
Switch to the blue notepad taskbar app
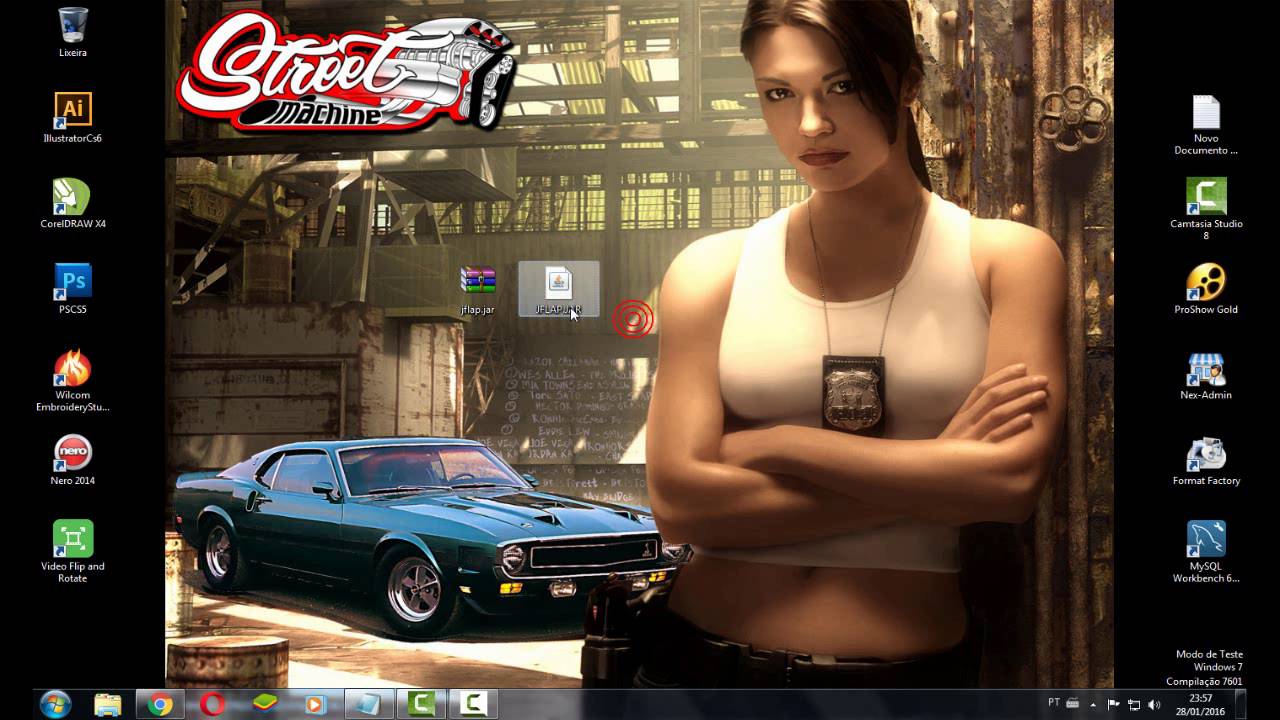[x=369, y=704]
